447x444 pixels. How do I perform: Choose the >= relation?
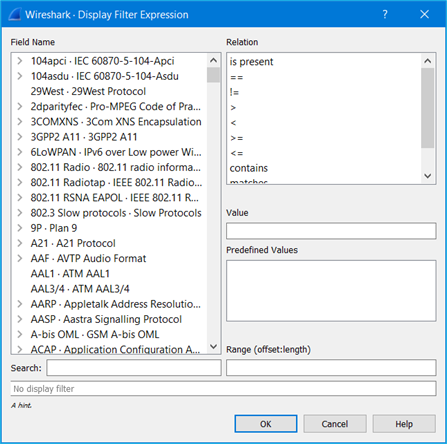point(237,138)
